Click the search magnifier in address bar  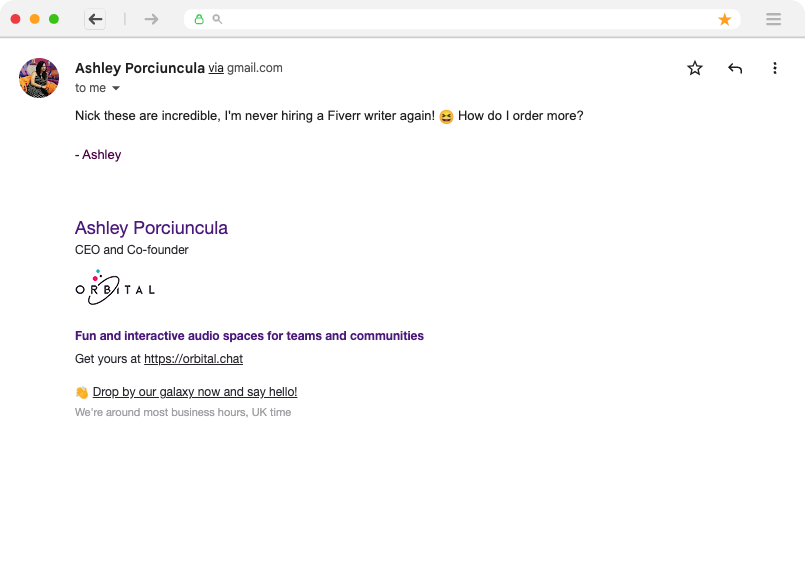pyautogui.click(x=217, y=20)
